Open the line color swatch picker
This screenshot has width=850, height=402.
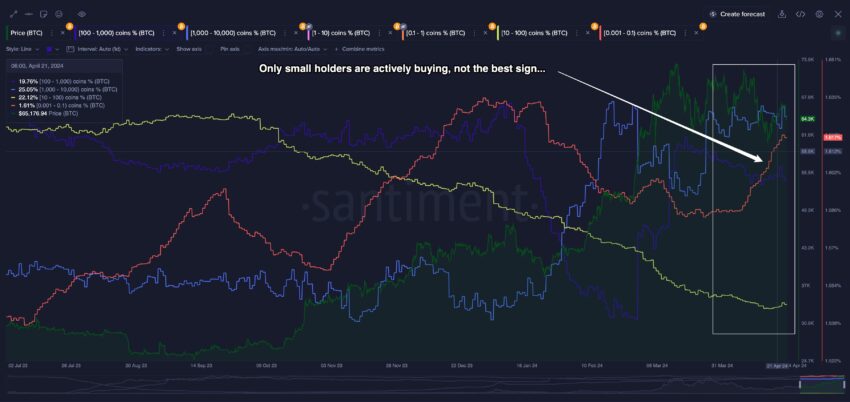(x=52, y=48)
